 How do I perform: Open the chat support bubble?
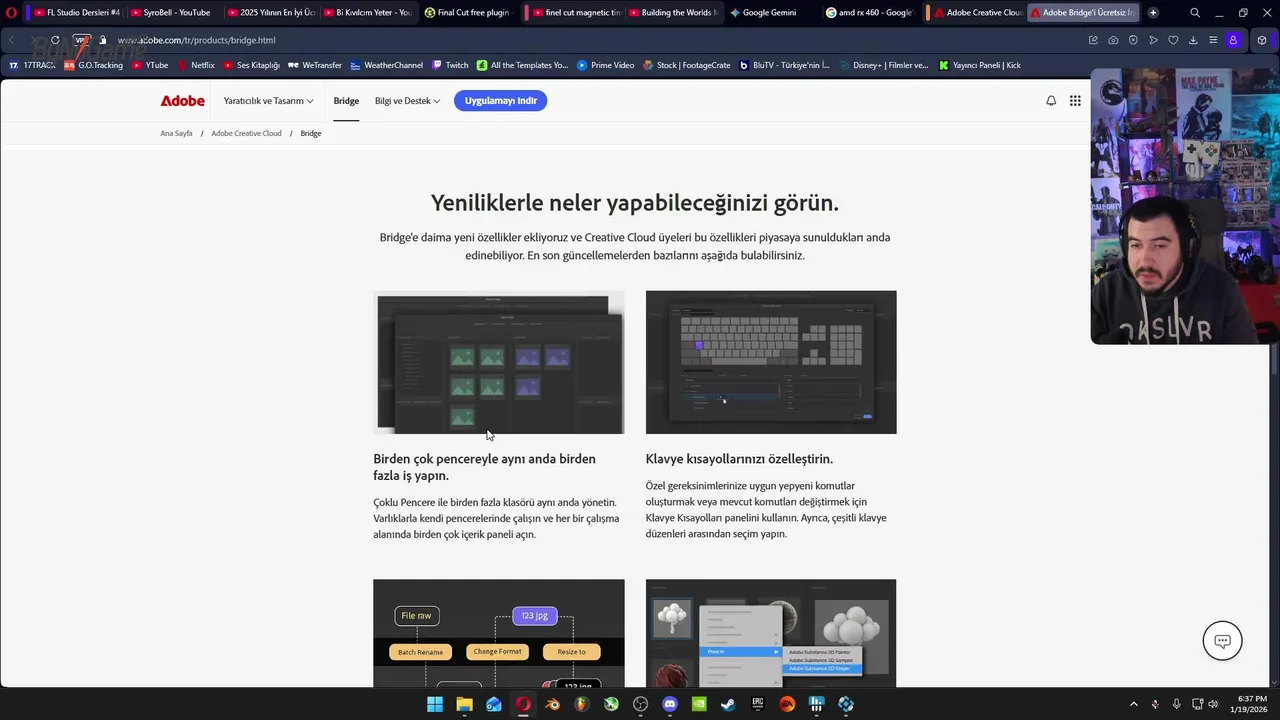pyautogui.click(x=1222, y=641)
